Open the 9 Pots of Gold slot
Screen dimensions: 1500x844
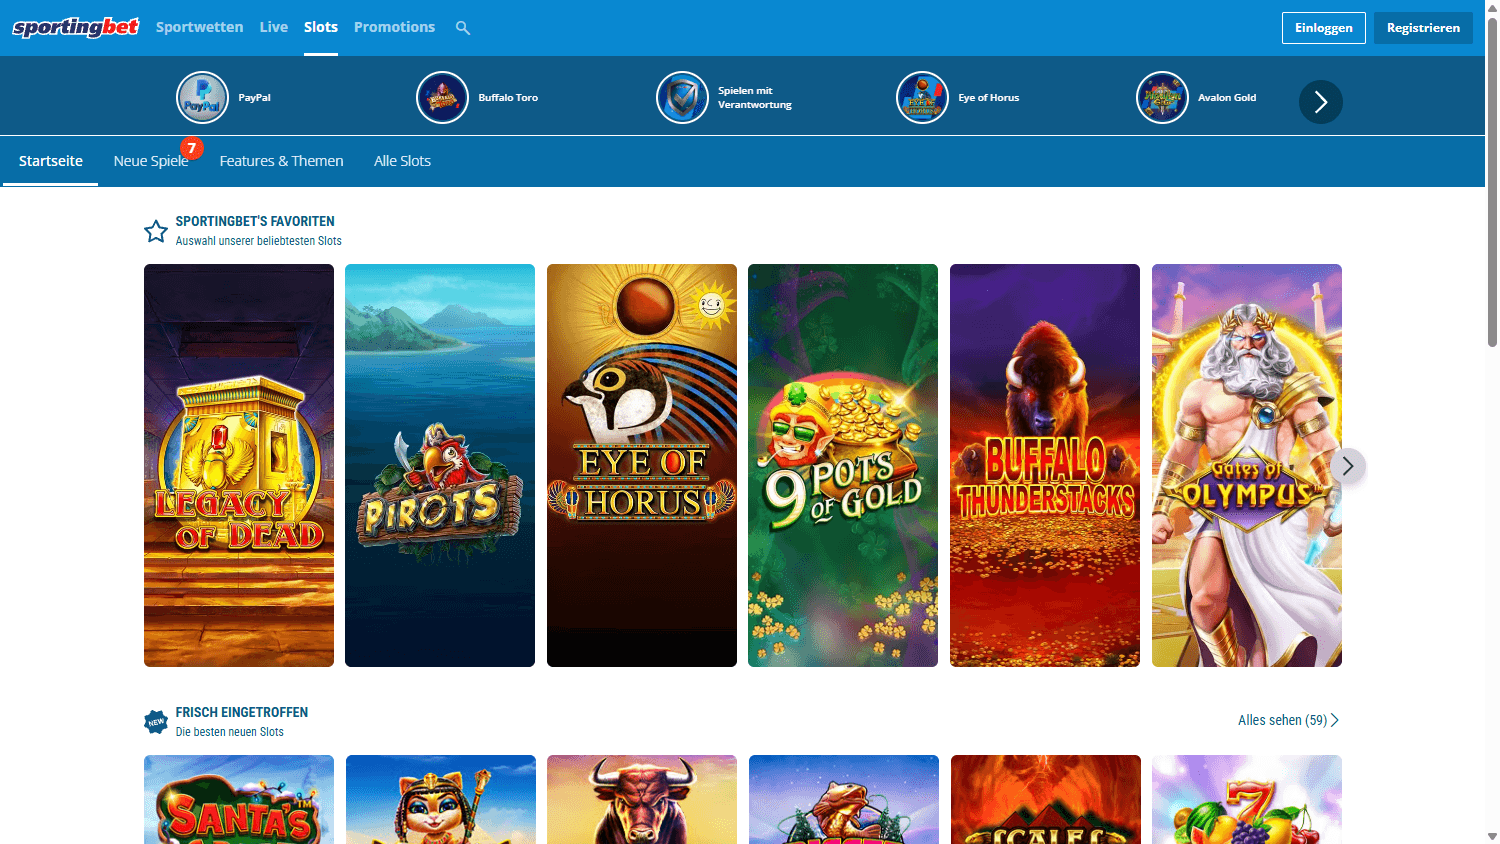[x=843, y=465]
